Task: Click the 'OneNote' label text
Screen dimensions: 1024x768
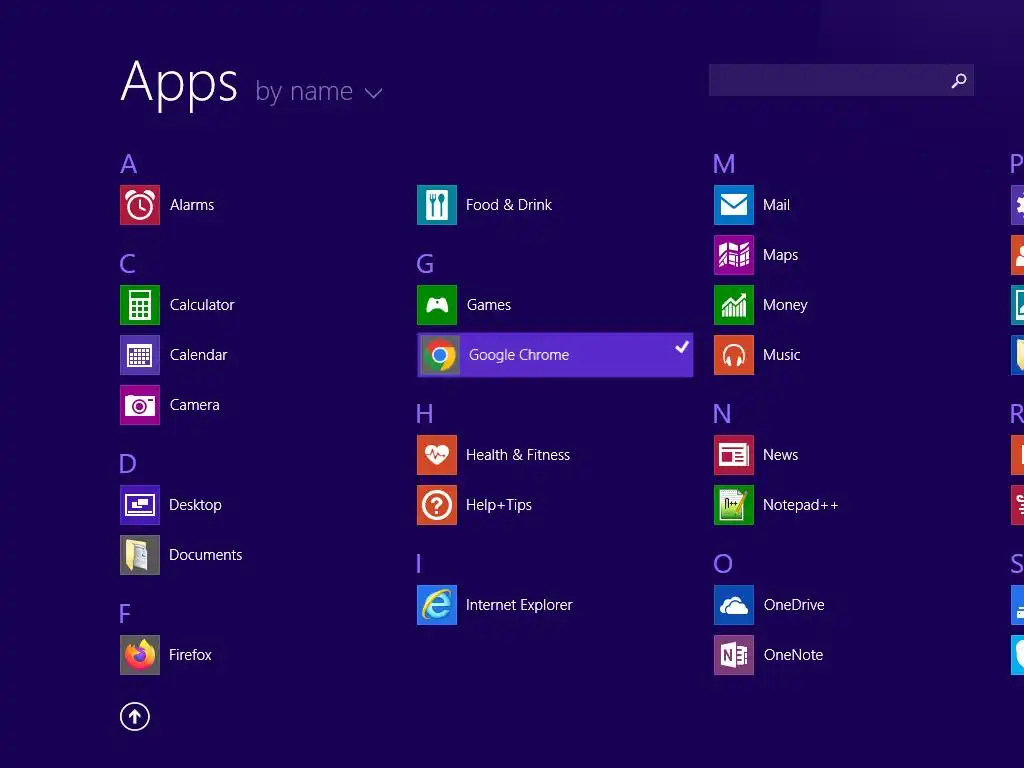Action: coord(793,655)
